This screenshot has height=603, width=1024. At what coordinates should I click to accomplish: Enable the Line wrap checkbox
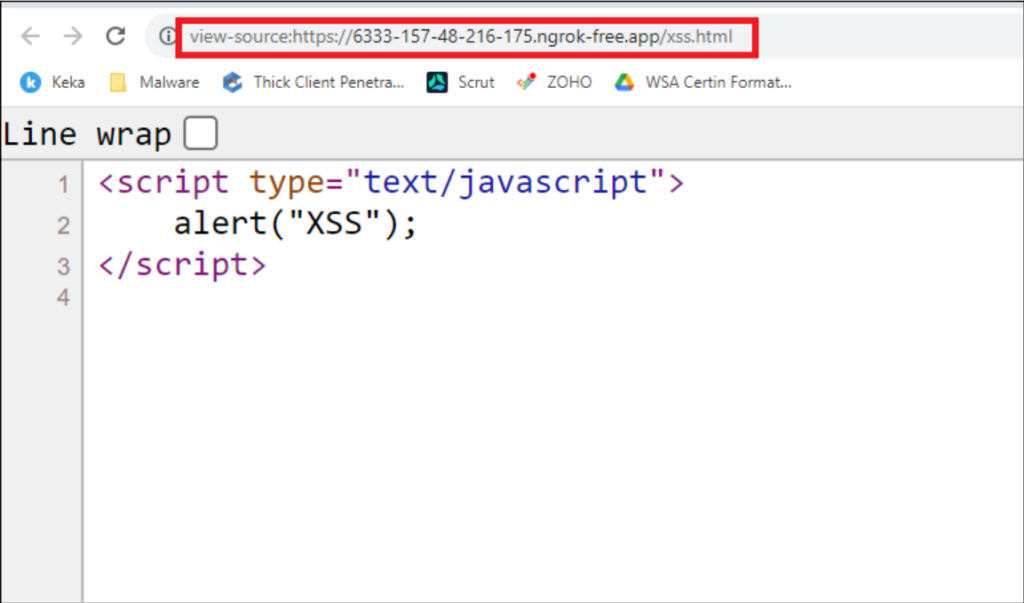(x=200, y=131)
